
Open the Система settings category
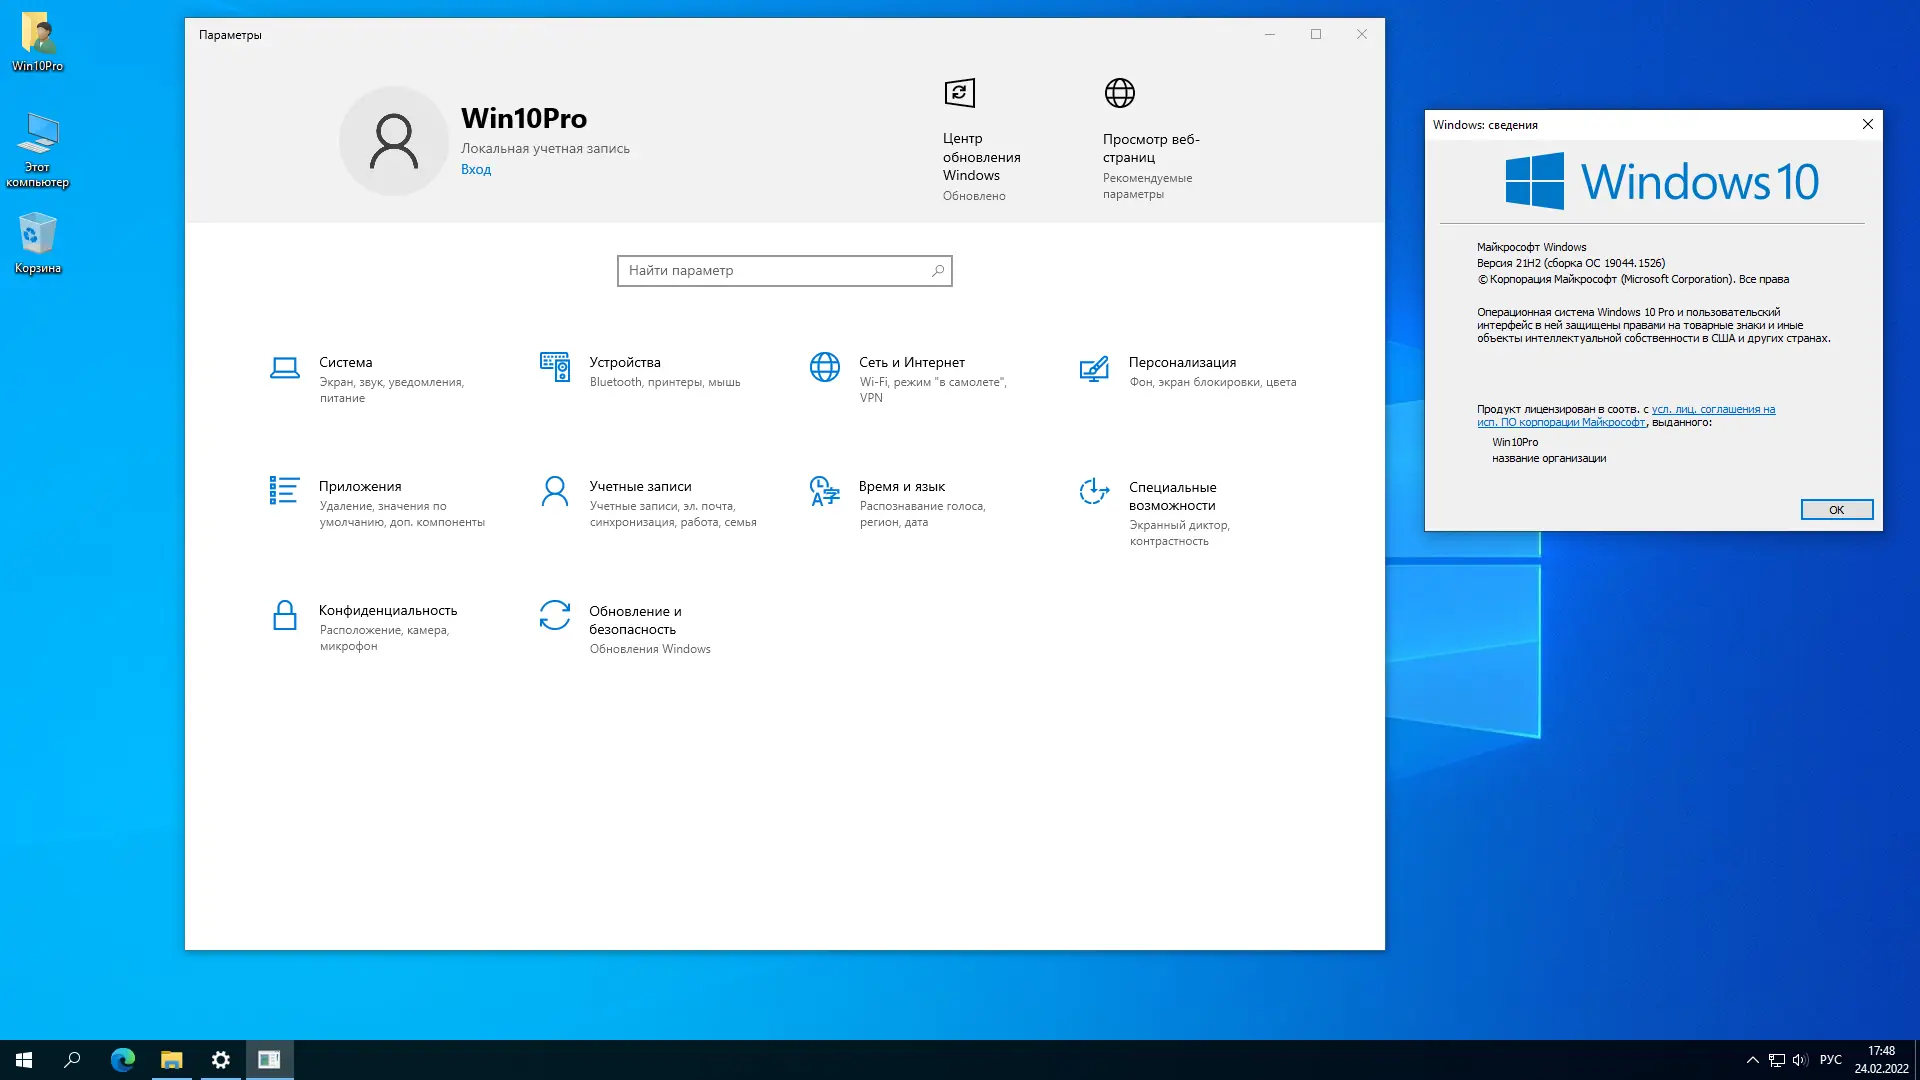click(x=345, y=363)
